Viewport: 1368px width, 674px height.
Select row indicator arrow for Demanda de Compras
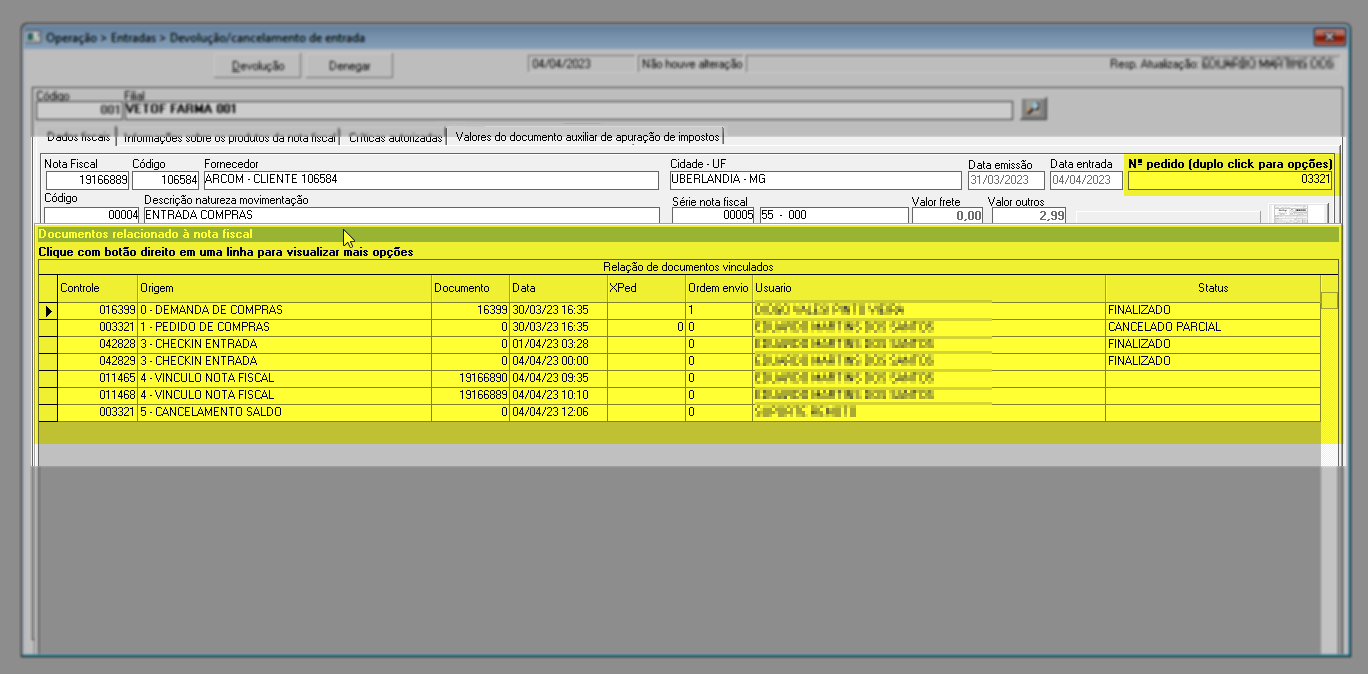coord(47,311)
